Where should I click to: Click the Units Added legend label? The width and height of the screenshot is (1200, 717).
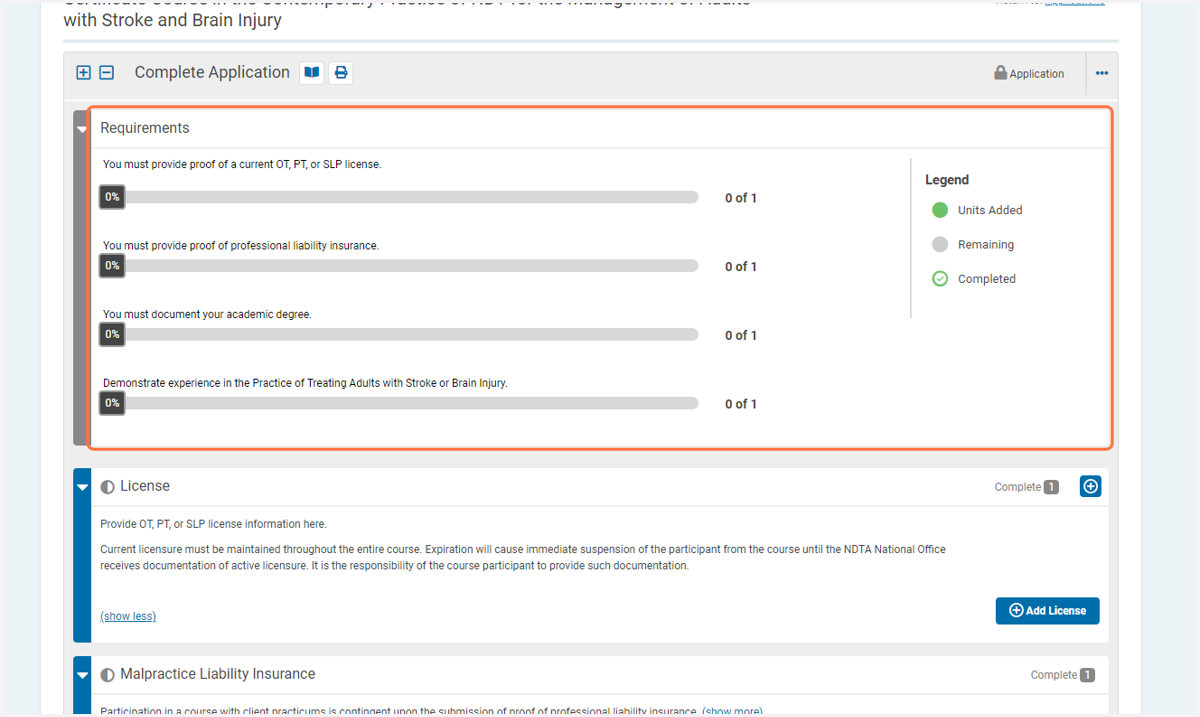pos(990,210)
